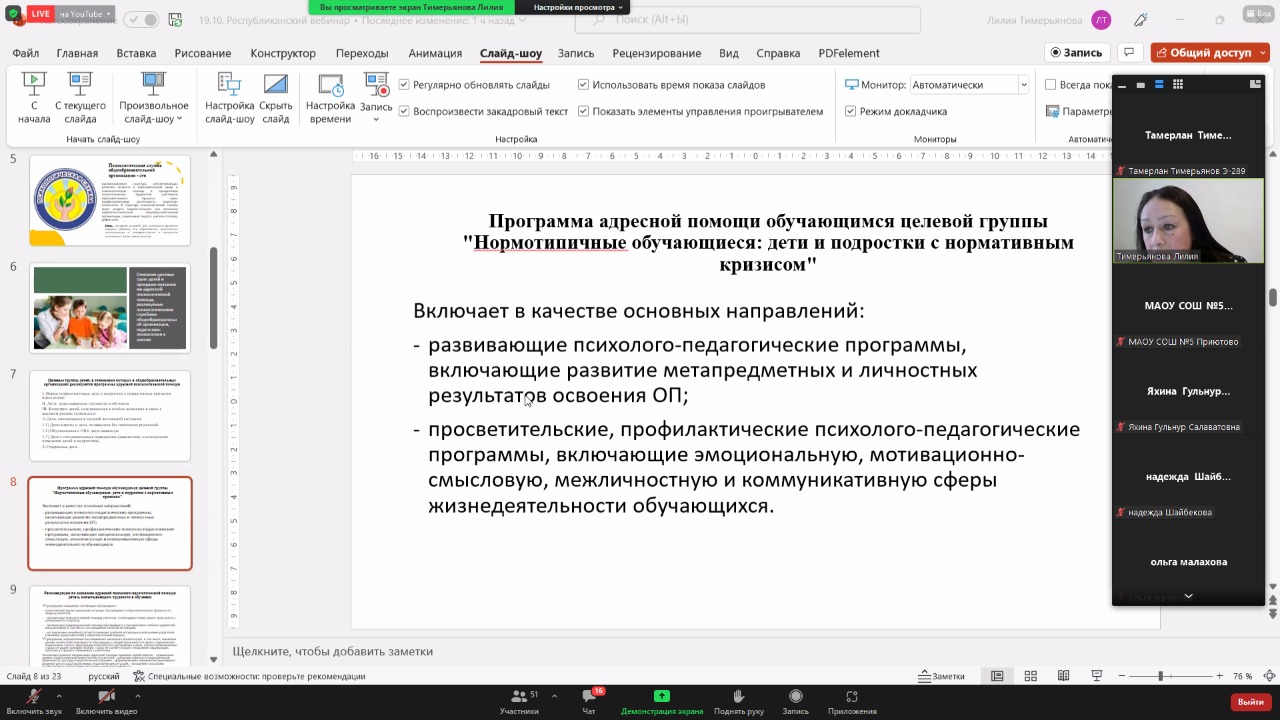Toggle regularly update slides checkbox

coord(404,85)
